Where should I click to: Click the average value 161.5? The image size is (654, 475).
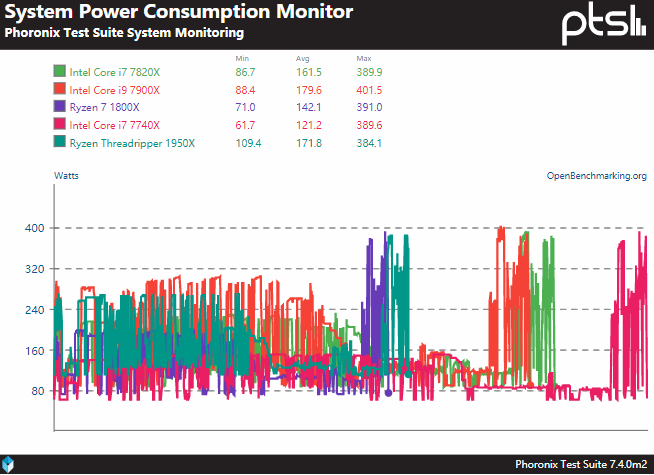(309, 72)
